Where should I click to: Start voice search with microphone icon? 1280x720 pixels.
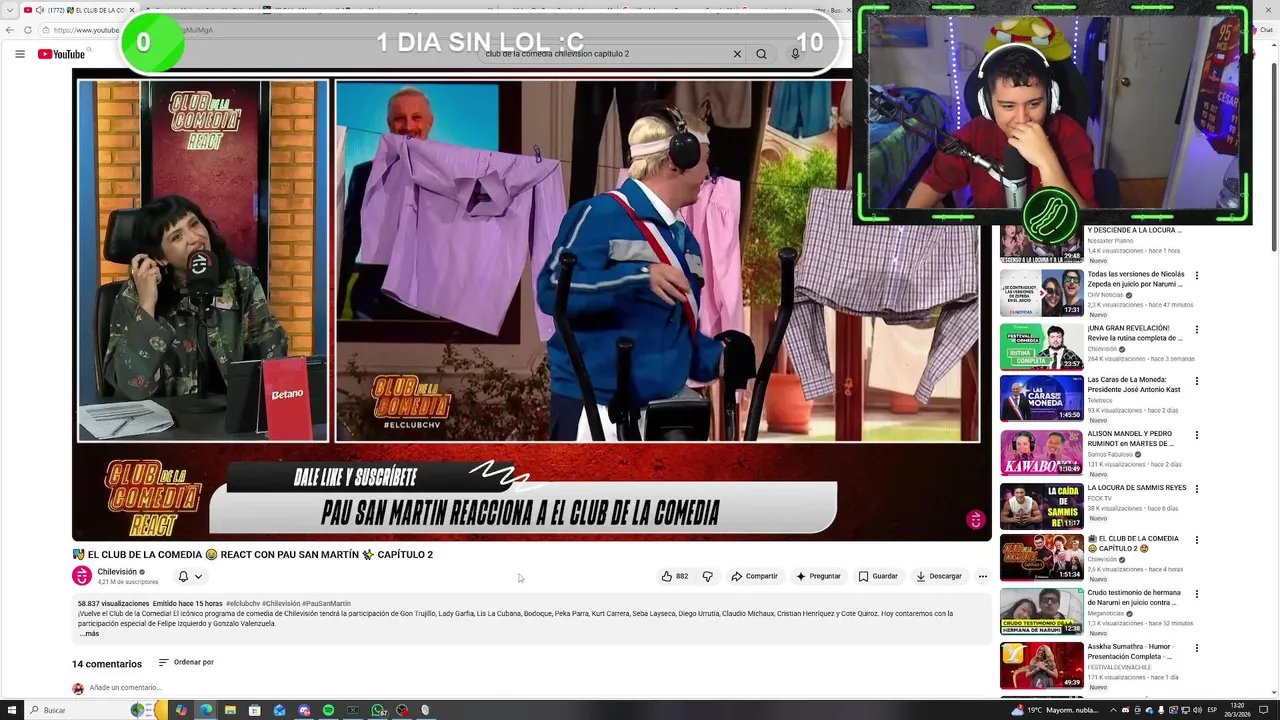tap(795, 54)
